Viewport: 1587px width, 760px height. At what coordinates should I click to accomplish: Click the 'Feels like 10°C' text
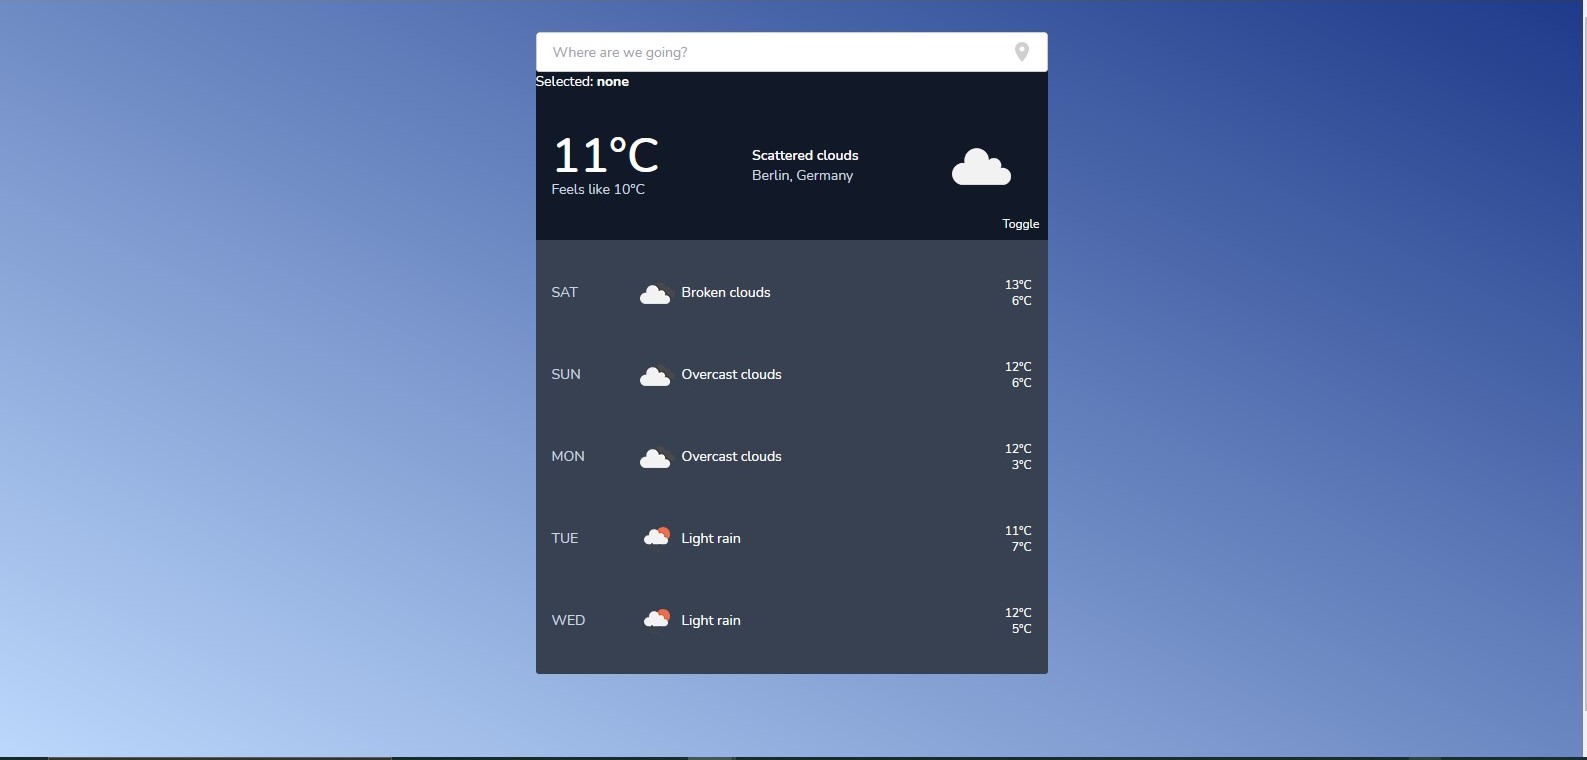point(597,190)
